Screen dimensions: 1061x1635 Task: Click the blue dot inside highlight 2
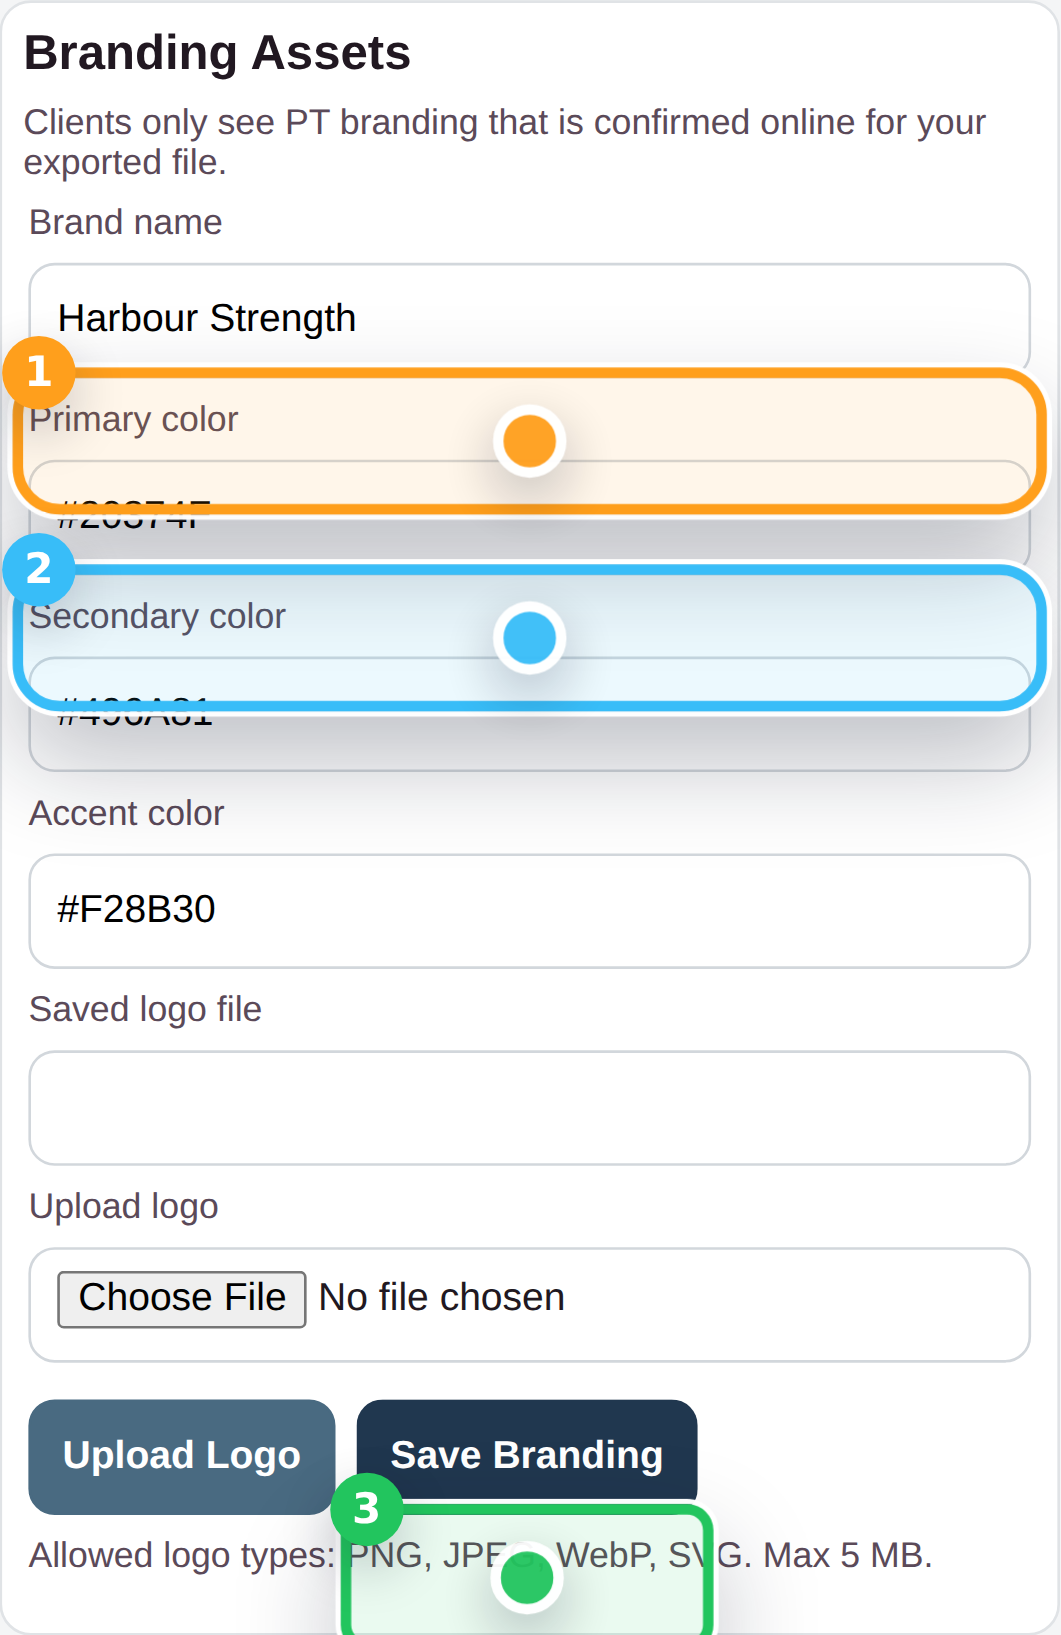click(529, 639)
